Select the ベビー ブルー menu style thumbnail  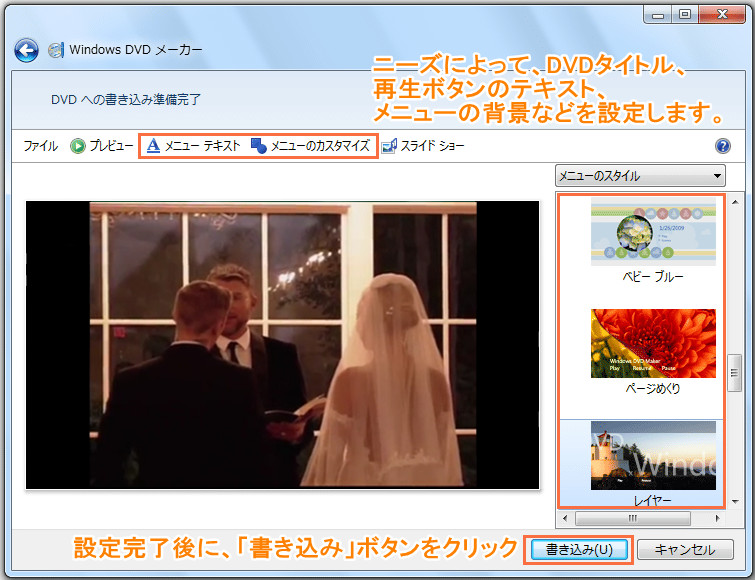point(653,232)
